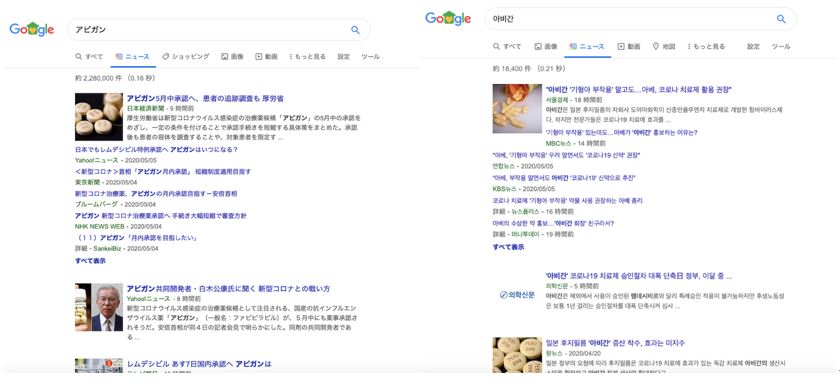The width and height of the screenshot is (840, 386).
Task: Click すべて表示 under the 아비간 results
Action: pos(508,247)
